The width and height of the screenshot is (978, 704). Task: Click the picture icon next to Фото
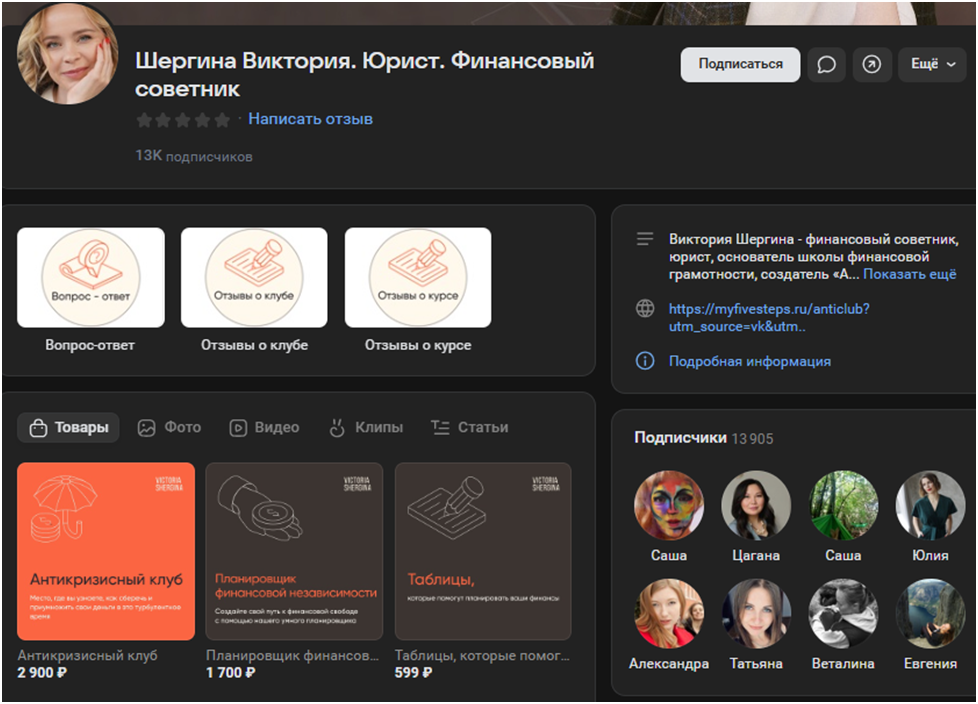(x=147, y=428)
